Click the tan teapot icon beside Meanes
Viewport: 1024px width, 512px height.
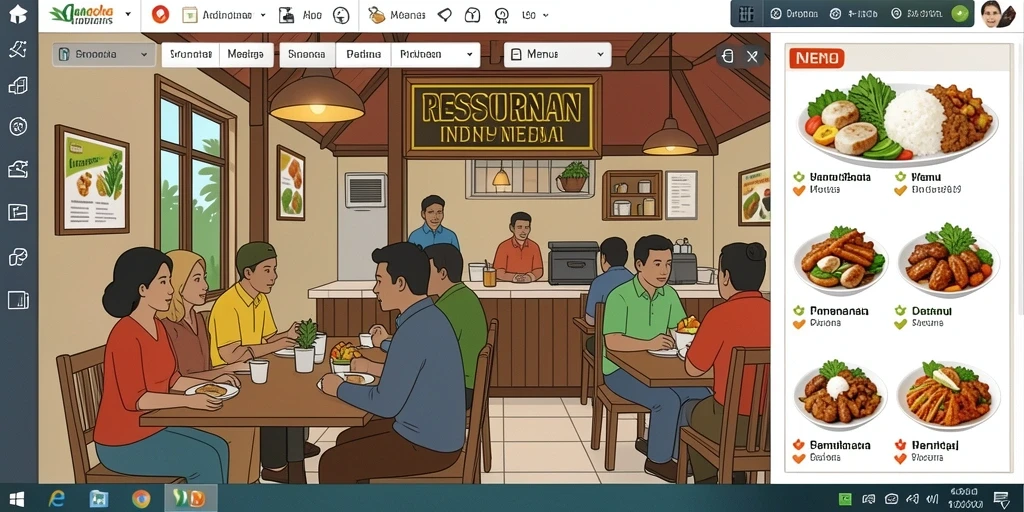click(x=376, y=15)
